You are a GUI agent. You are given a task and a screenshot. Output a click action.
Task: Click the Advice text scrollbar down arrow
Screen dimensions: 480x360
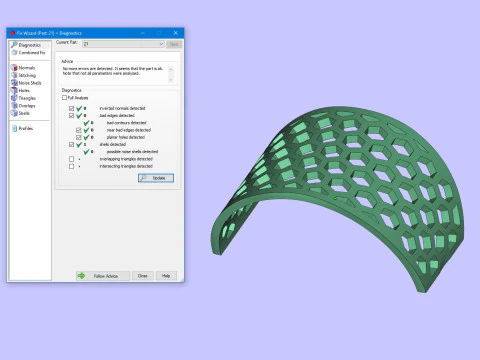coord(171,80)
